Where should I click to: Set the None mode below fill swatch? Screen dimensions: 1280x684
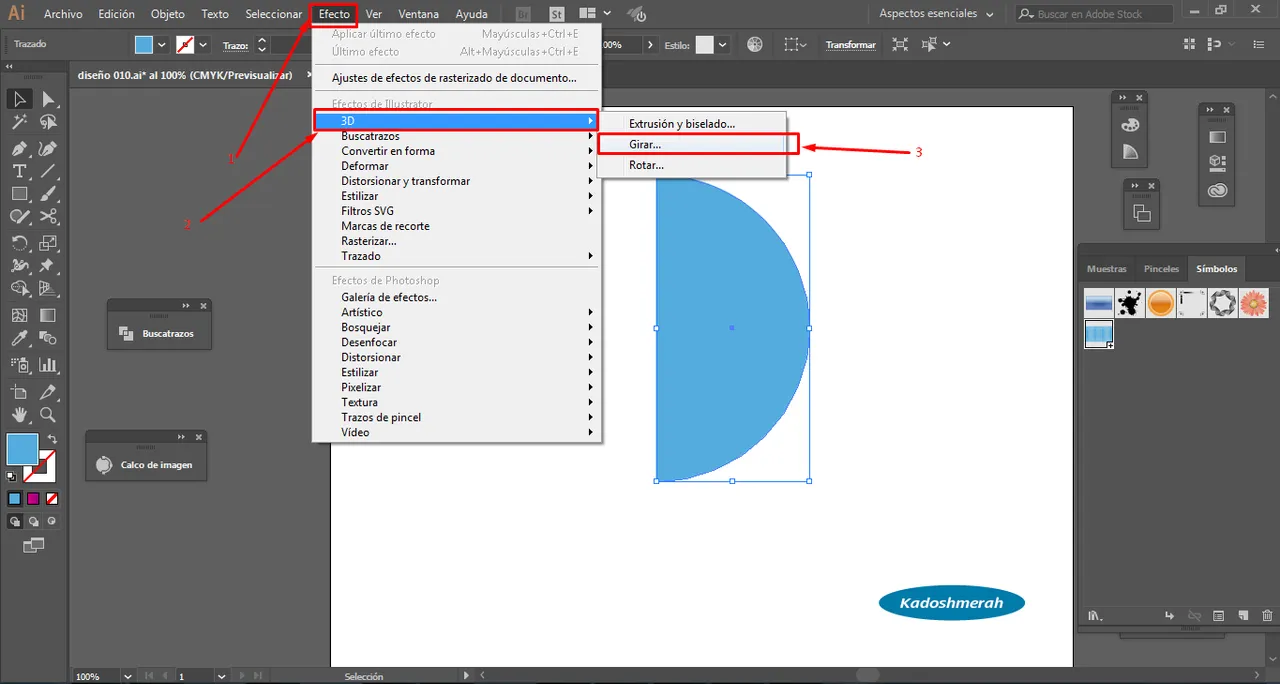pyautogui.click(x=52, y=498)
